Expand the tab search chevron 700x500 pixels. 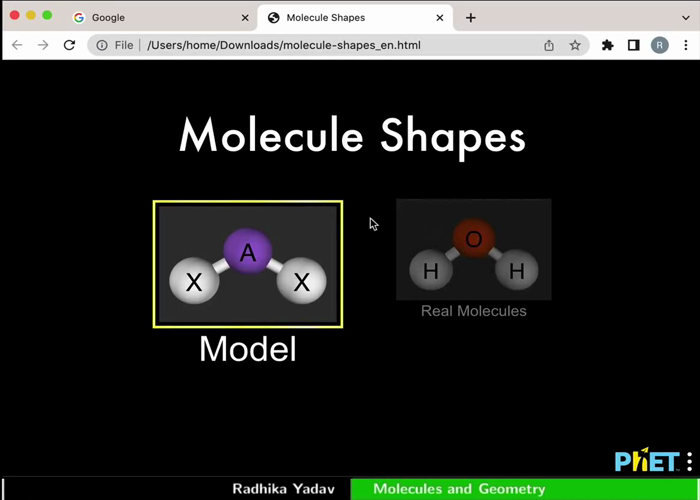[x=685, y=18]
